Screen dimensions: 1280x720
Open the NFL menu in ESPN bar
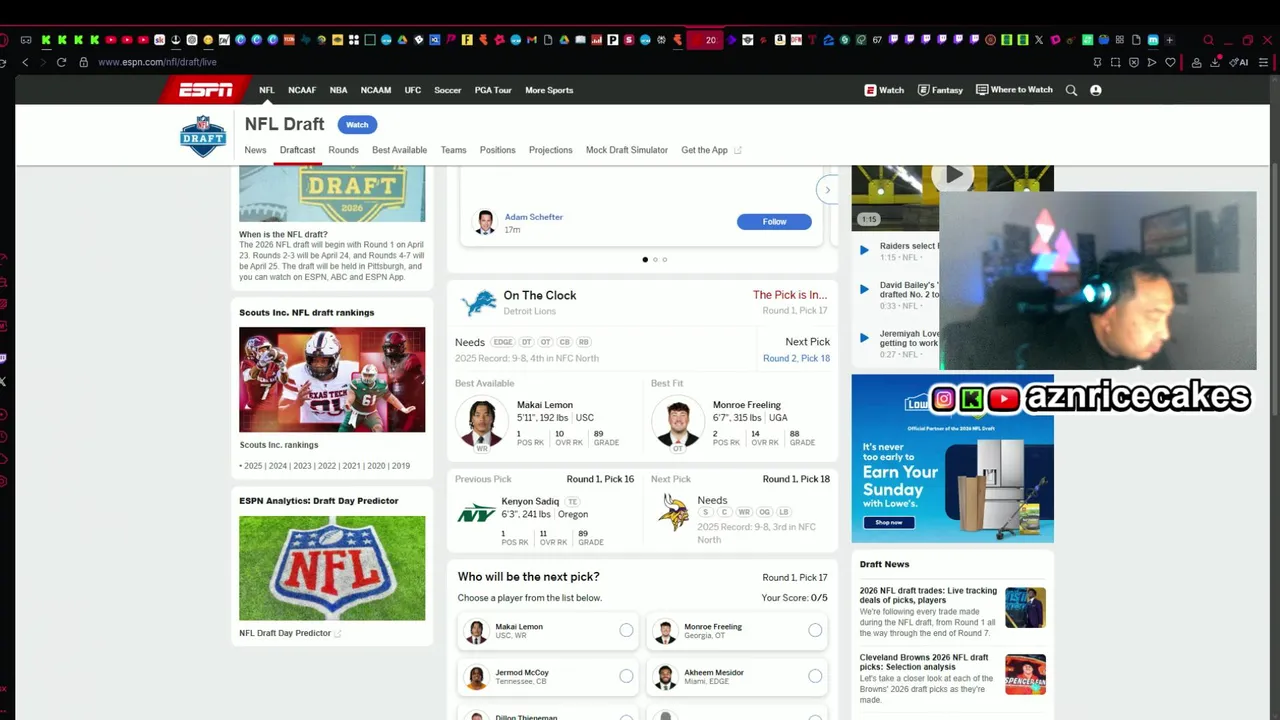[x=267, y=90]
